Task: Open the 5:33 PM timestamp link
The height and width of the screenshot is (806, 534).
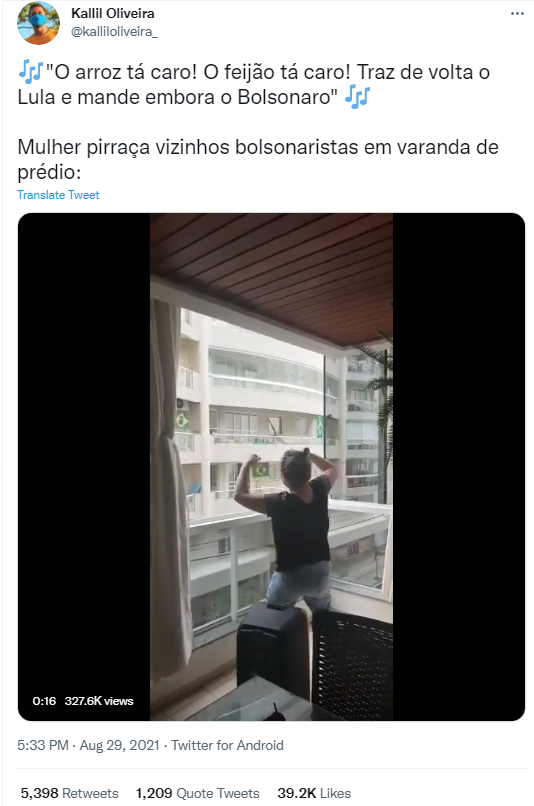Action: pyautogui.click(x=43, y=745)
